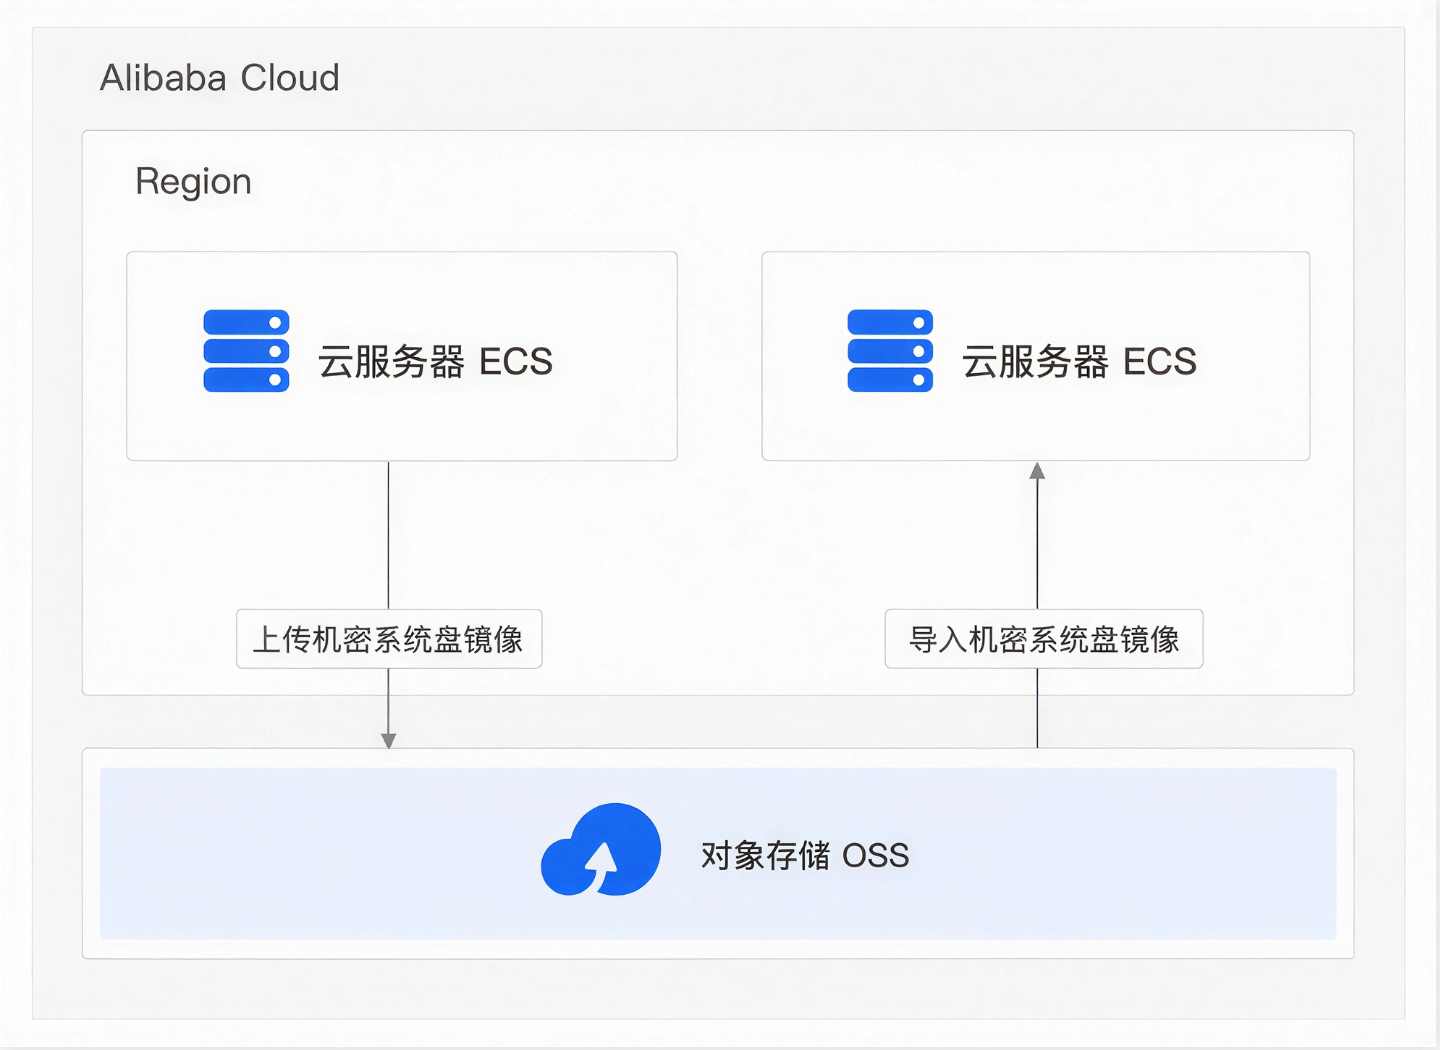Image resolution: width=1440 pixels, height=1050 pixels.
Task: Select the right 云服务器 ECS label
Action: [x=1079, y=362]
